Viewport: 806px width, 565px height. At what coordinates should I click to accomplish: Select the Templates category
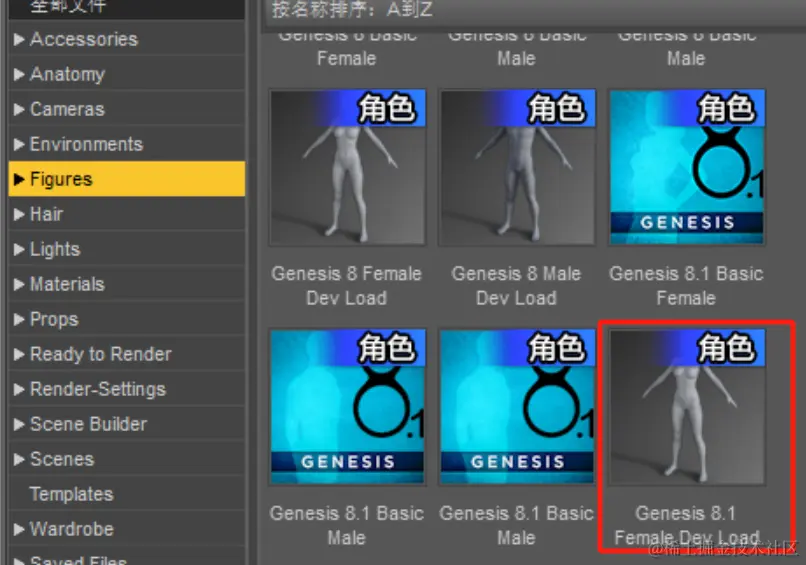71,494
